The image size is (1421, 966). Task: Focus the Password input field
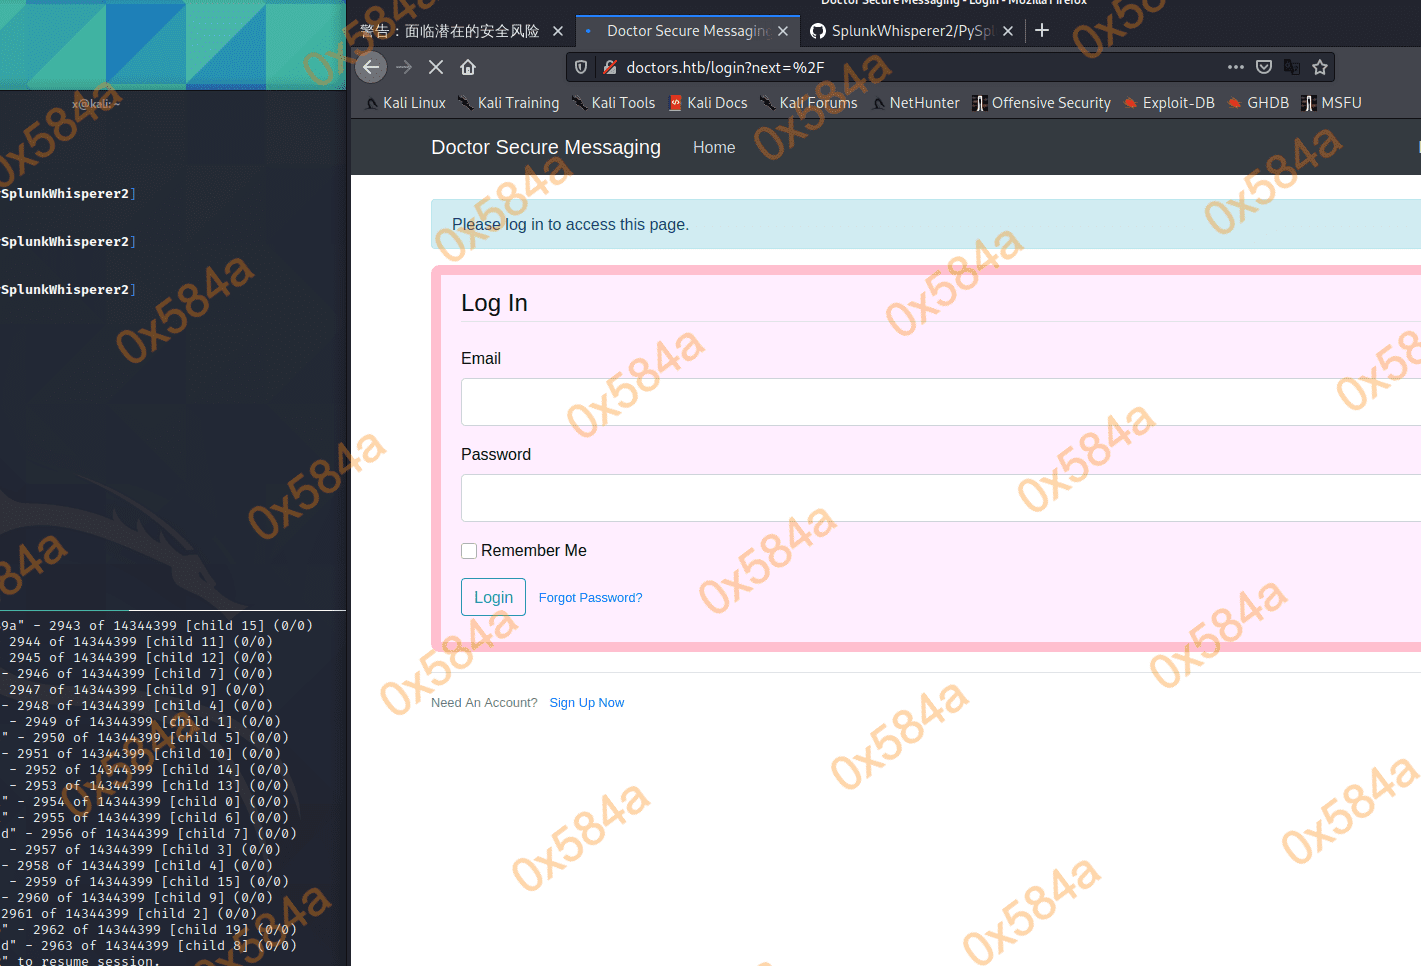point(940,498)
